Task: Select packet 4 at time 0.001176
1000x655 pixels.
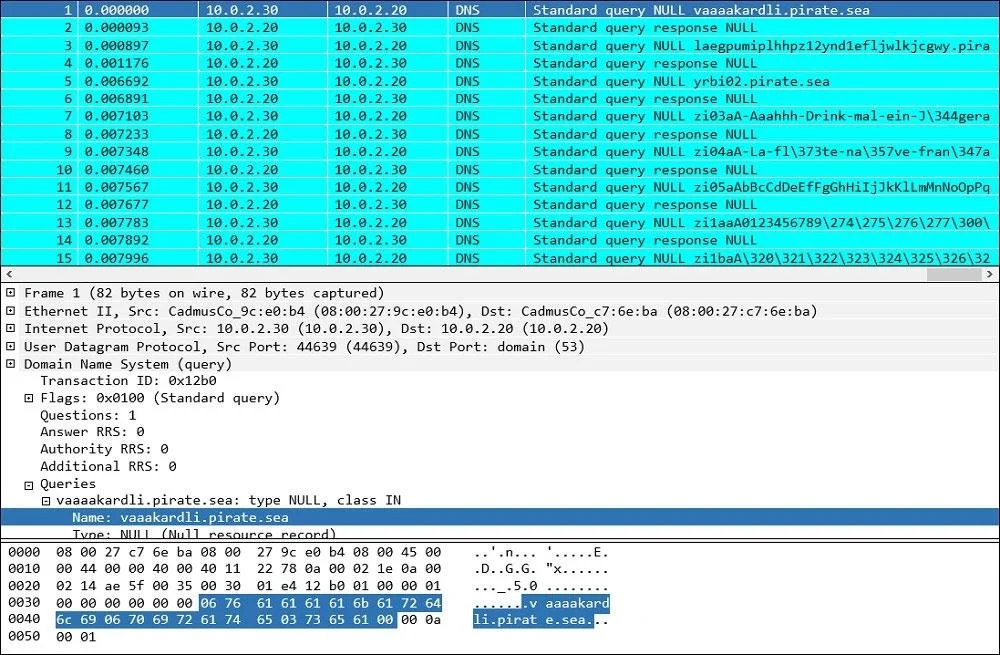Action: click(x=500, y=63)
